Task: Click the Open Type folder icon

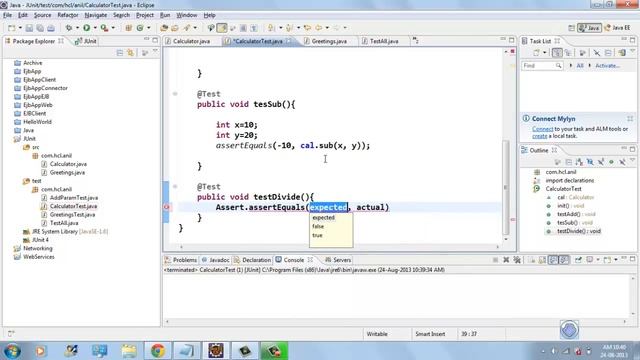Action: click(164, 28)
